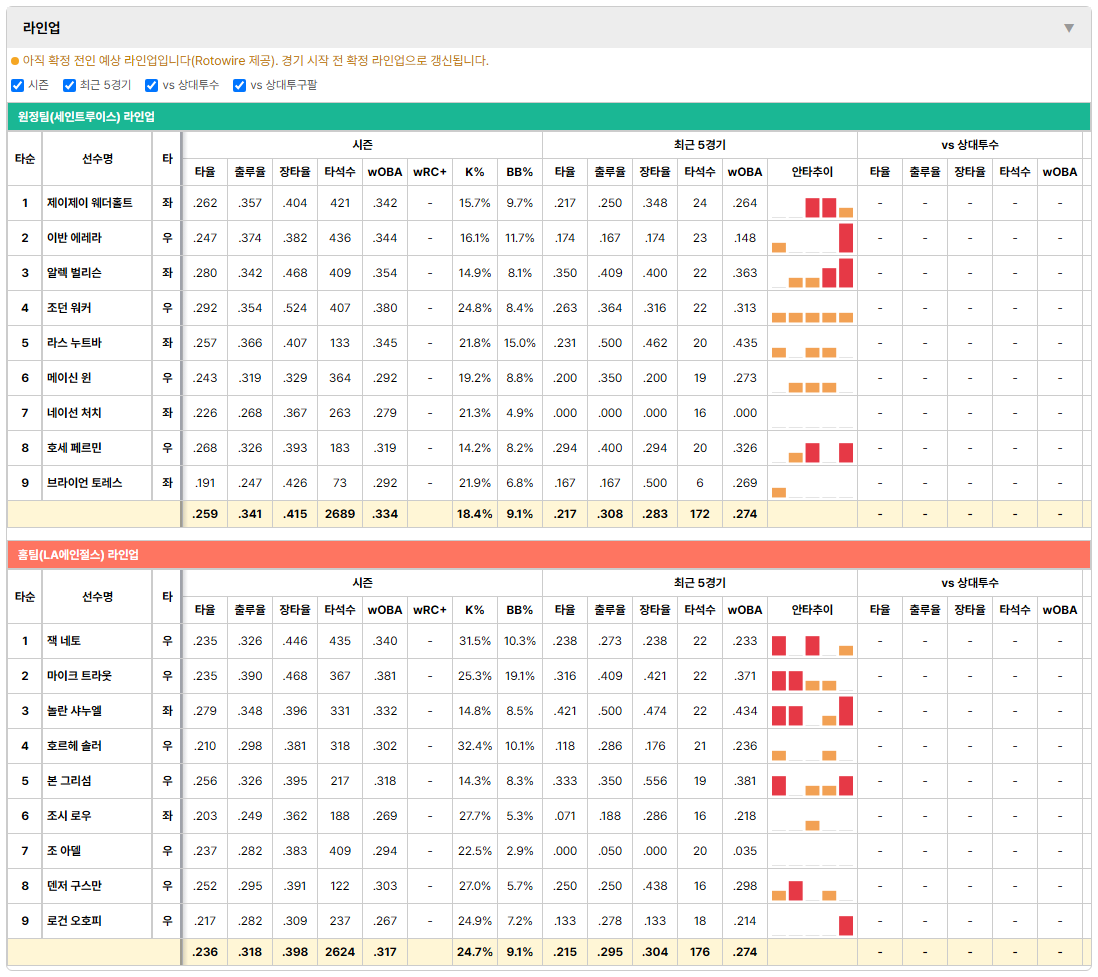Image resolution: width=1098 pixels, height=977 pixels.
Task: Click 제이제이 웨더홀트 hit trend bars
Action: click(x=812, y=203)
